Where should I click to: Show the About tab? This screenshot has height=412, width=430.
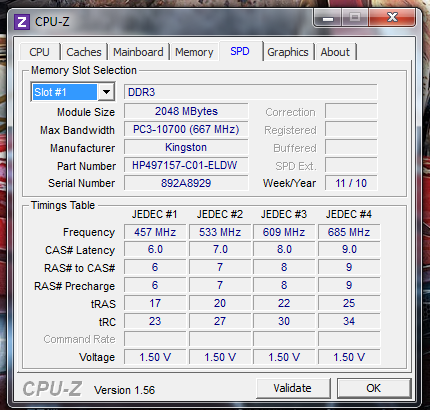pyautogui.click(x=335, y=52)
